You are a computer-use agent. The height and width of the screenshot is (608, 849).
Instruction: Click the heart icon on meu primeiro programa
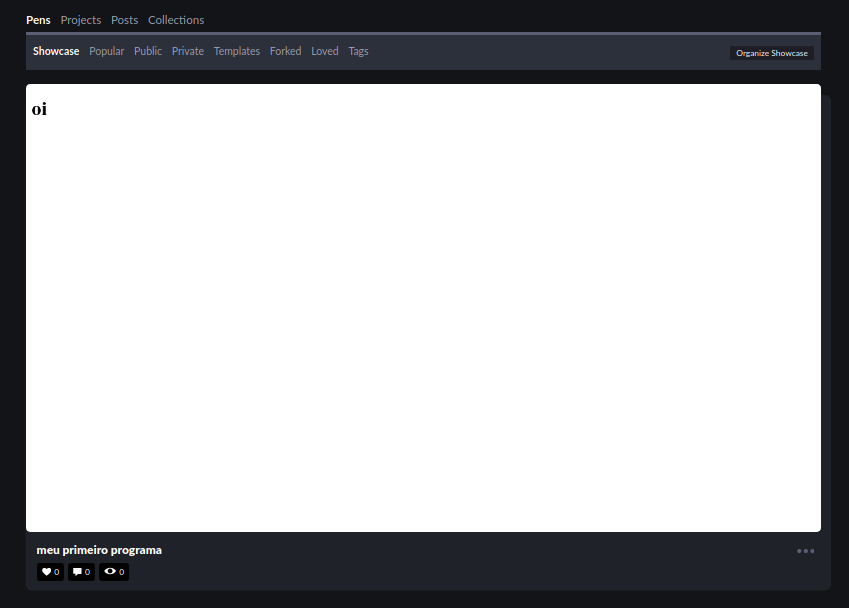pyautogui.click(x=49, y=571)
